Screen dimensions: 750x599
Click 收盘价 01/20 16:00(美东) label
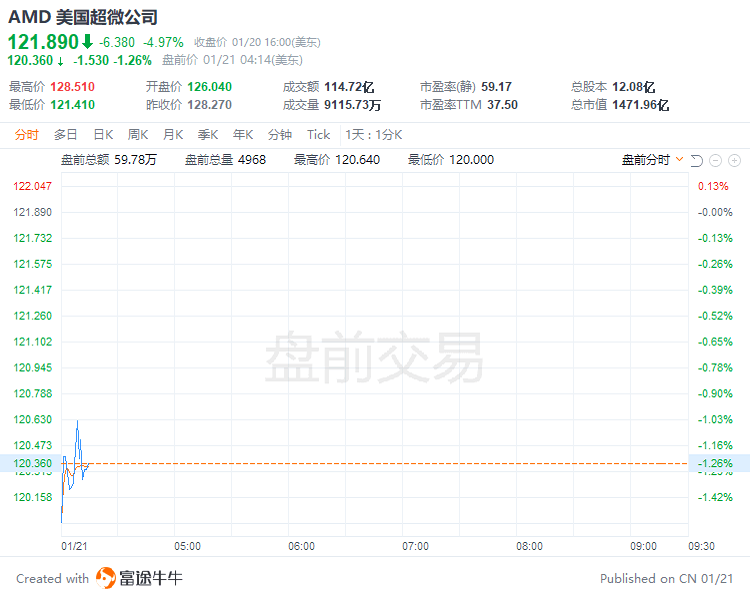257,43
